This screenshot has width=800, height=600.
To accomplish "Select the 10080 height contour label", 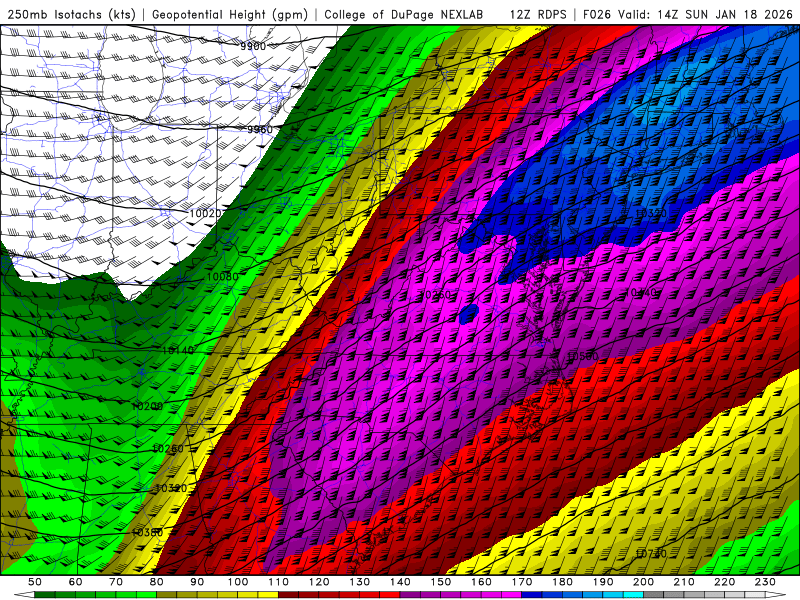I will pyautogui.click(x=222, y=277).
